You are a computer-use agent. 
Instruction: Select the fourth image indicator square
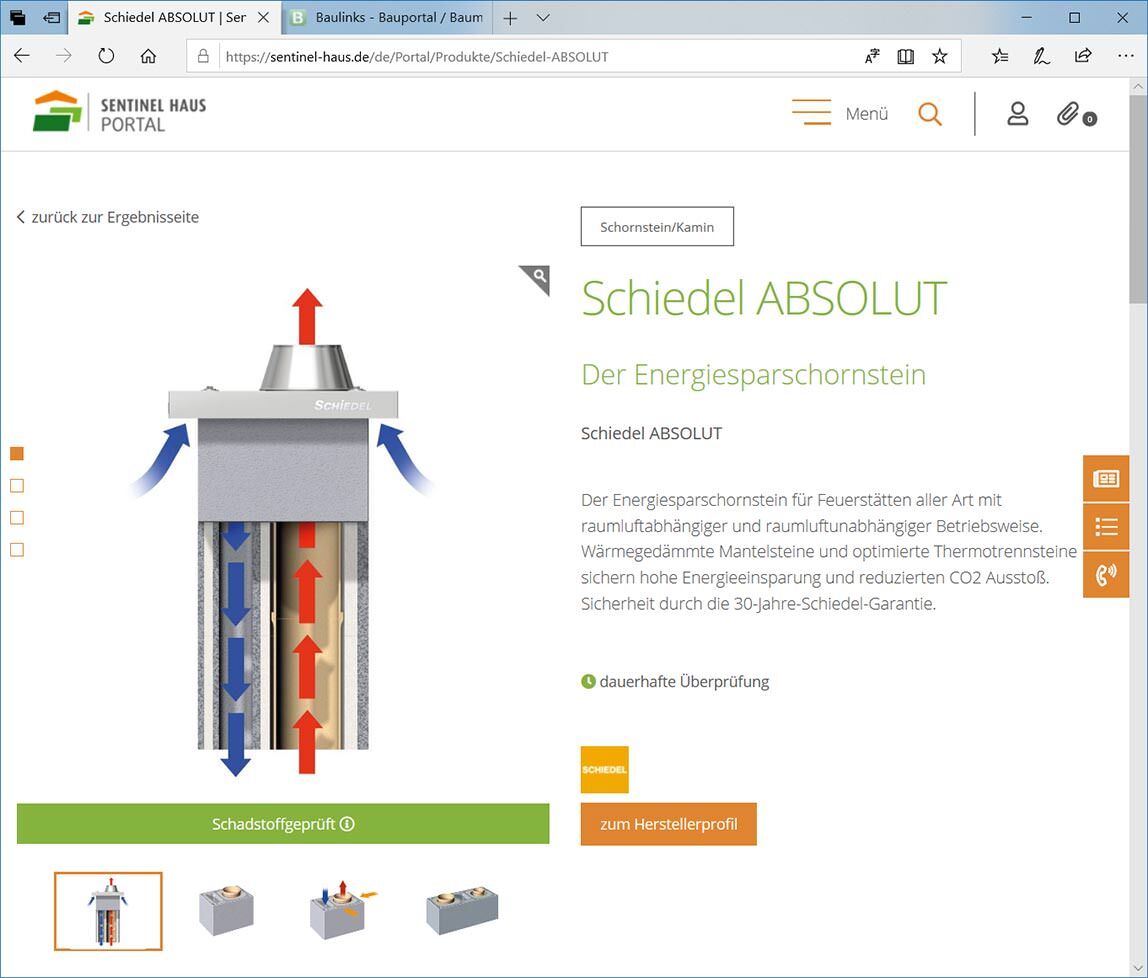(17, 550)
